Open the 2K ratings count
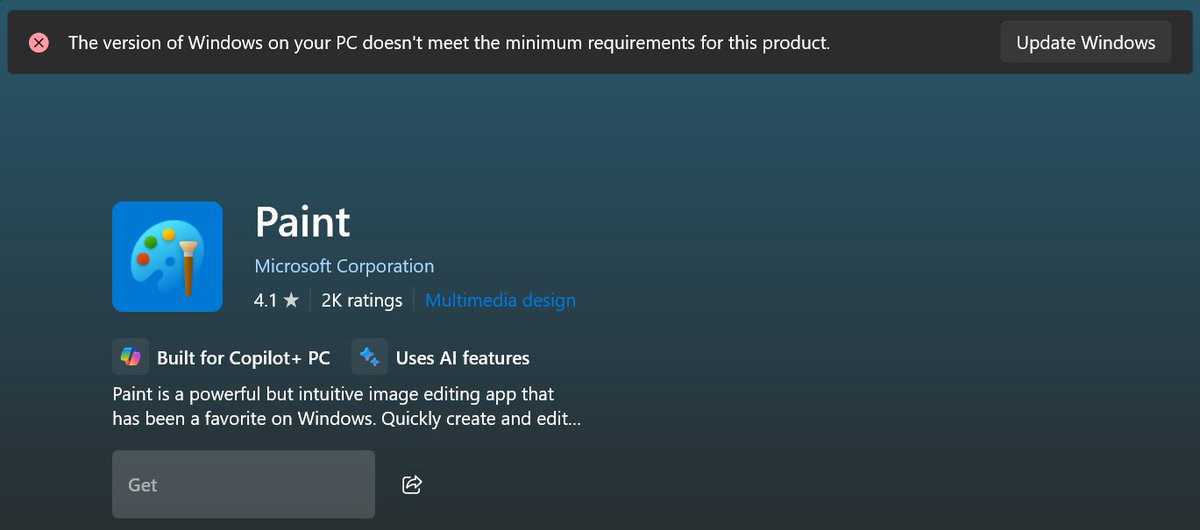This screenshot has height=530, width=1200. [x=362, y=300]
